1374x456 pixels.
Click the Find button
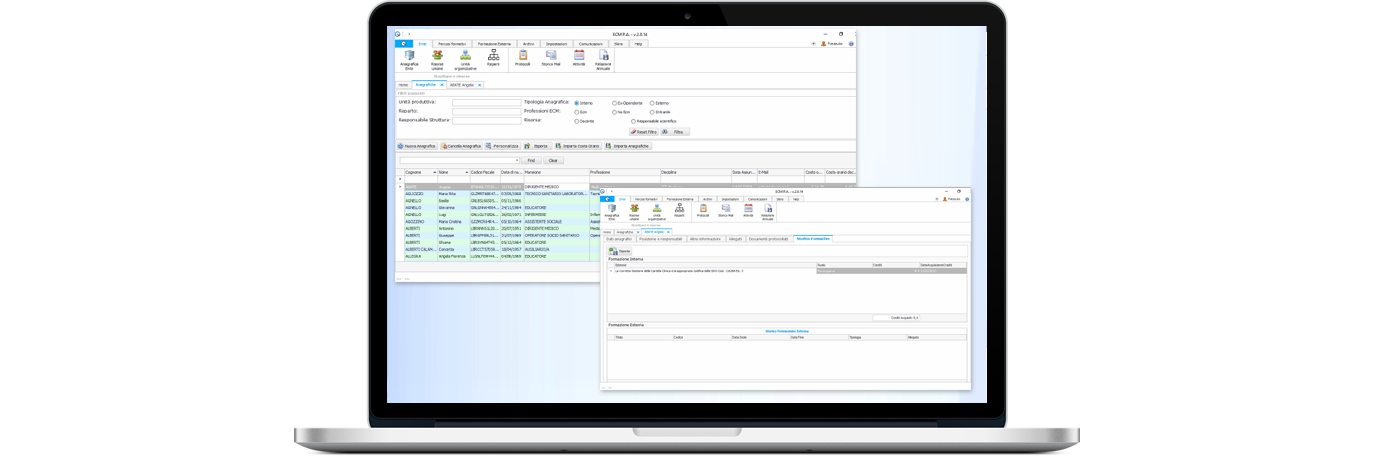click(x=531, y=160)
